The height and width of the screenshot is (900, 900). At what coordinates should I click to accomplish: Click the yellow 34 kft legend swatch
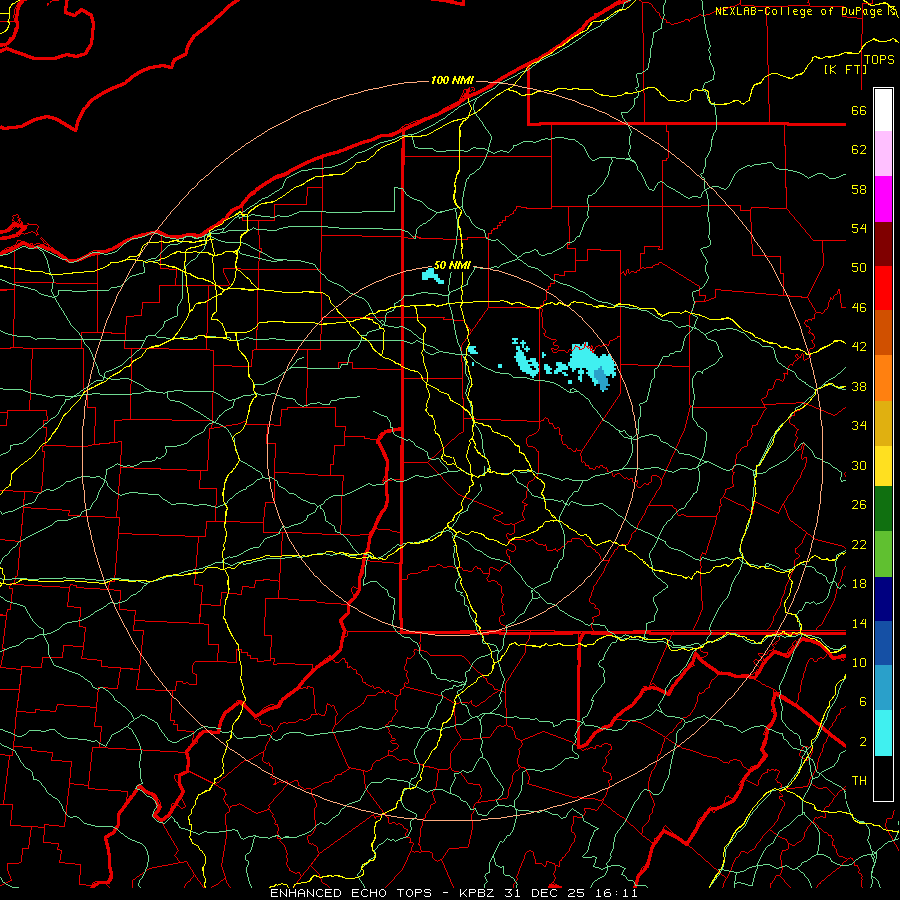[x=883, y=465]
